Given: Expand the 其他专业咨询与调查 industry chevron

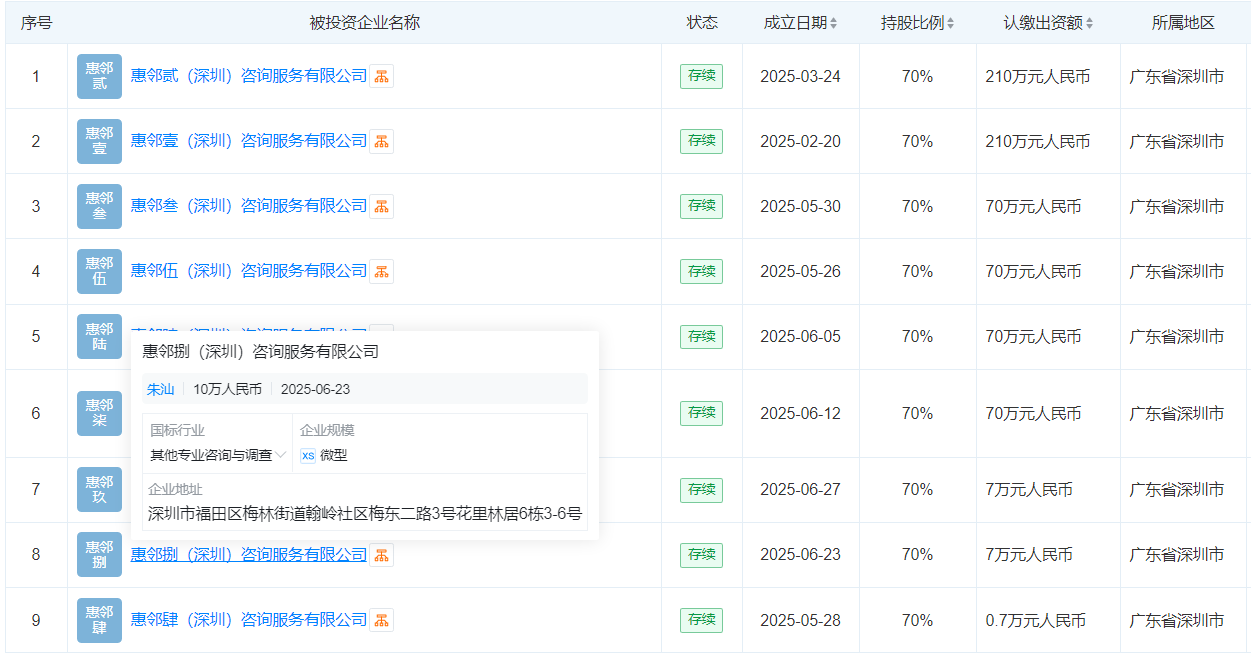Looking at the screenshot, I should click(x=281, y=455).
